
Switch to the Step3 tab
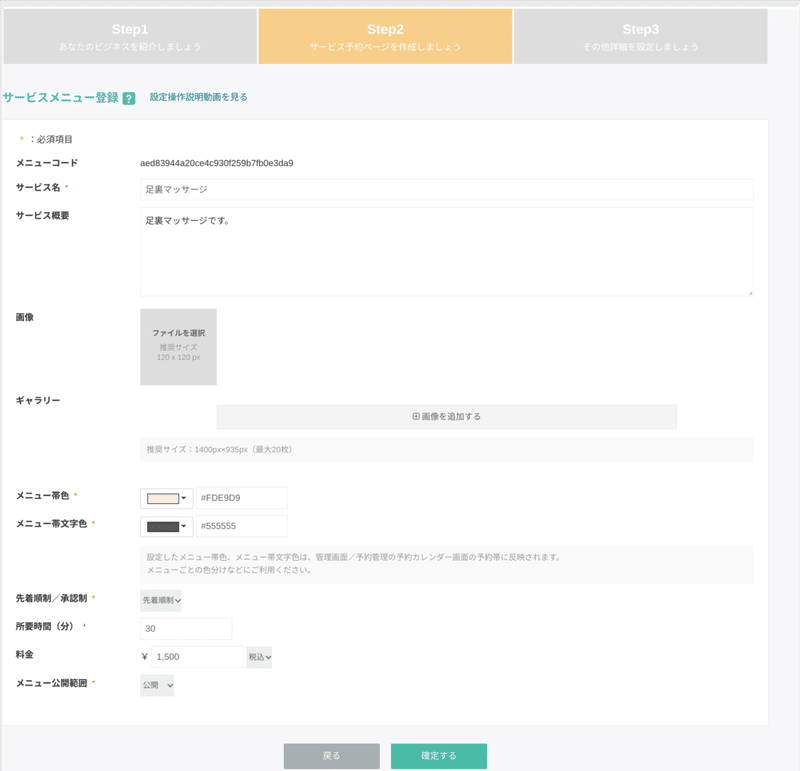641,36
